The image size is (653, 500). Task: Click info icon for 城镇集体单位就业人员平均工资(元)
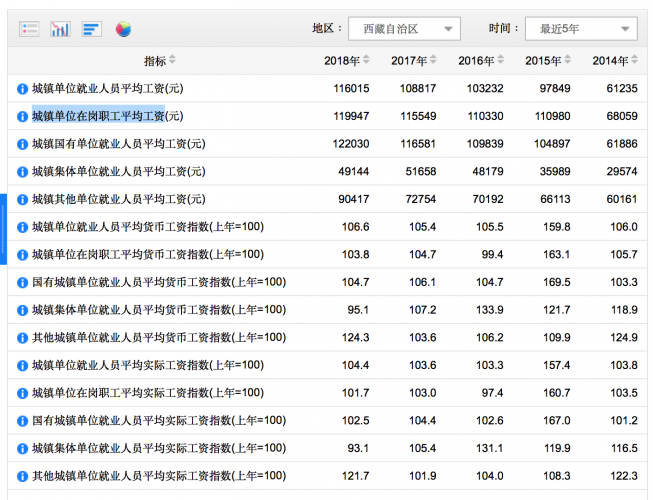coord(22,172)
